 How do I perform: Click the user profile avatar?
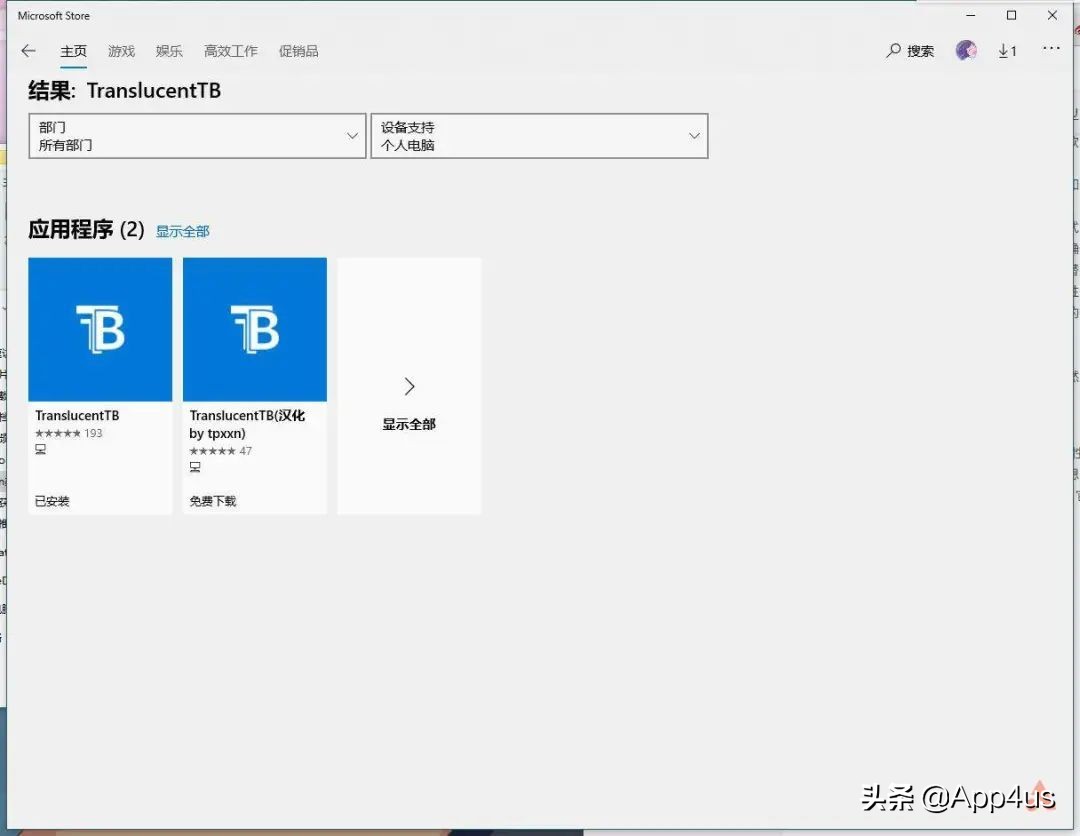coord(965,49)
